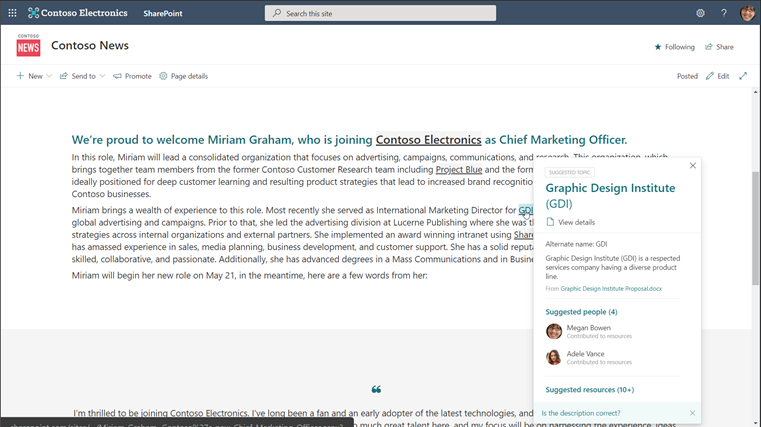Image resolution: width=761 pixels, height=427 pixels.
Task: Click Send to in the command bar
Action: 78,76
